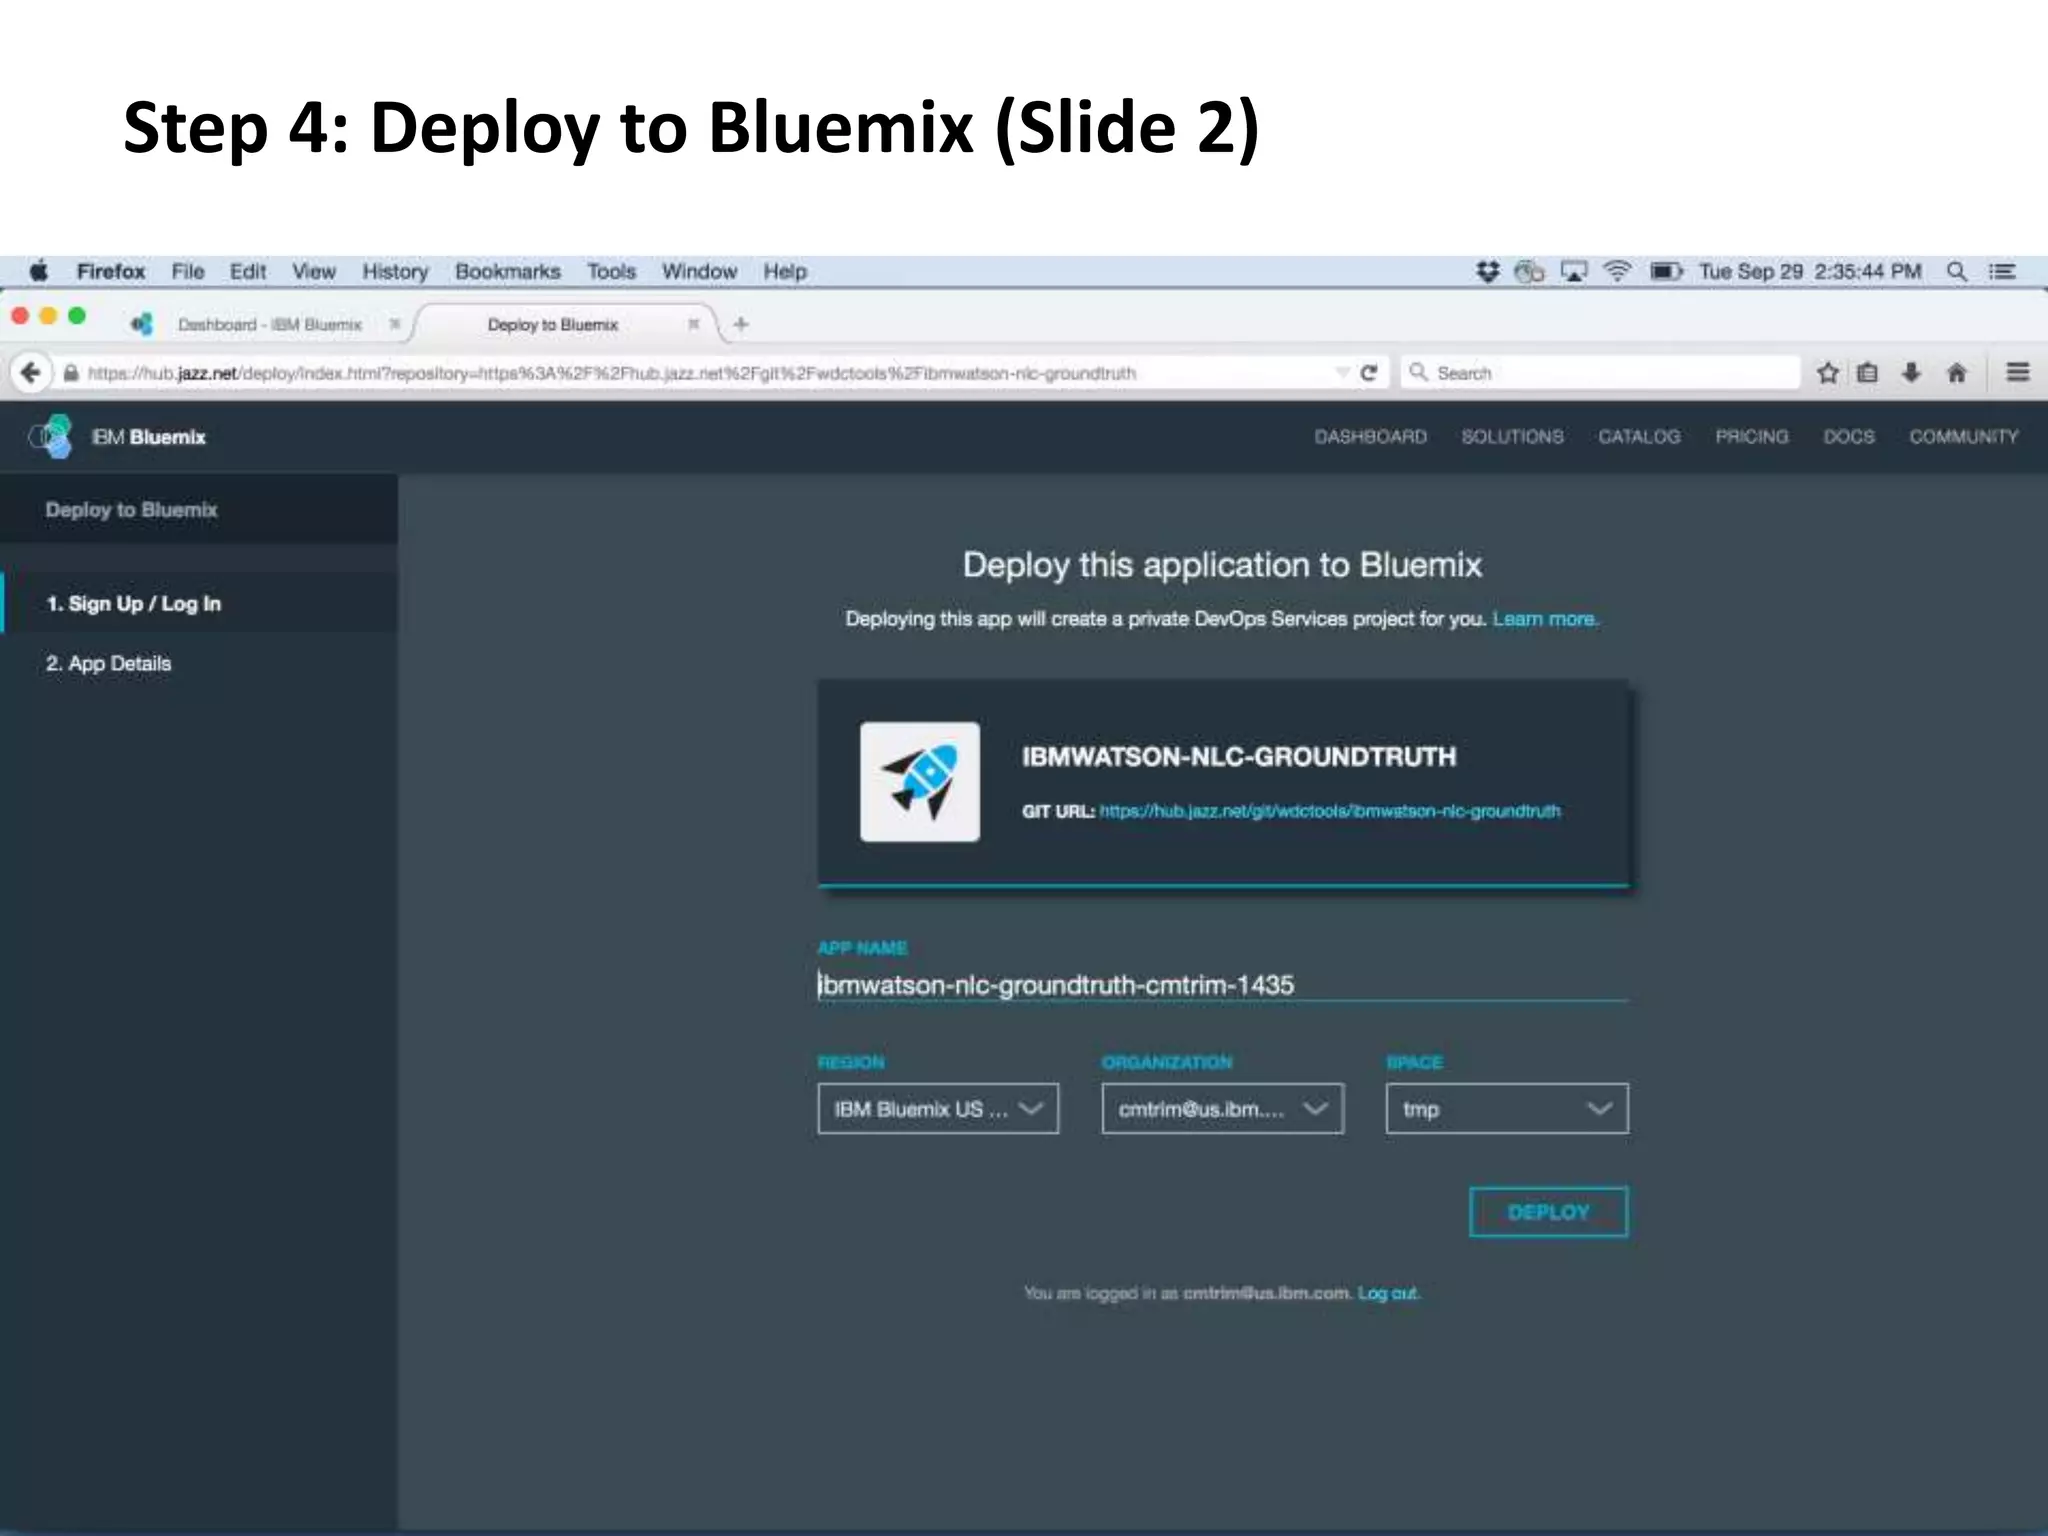The height and width of the screenshot is (1536, 2048).
Task: Go back with the browser back arrow
Action: point(31,373)
